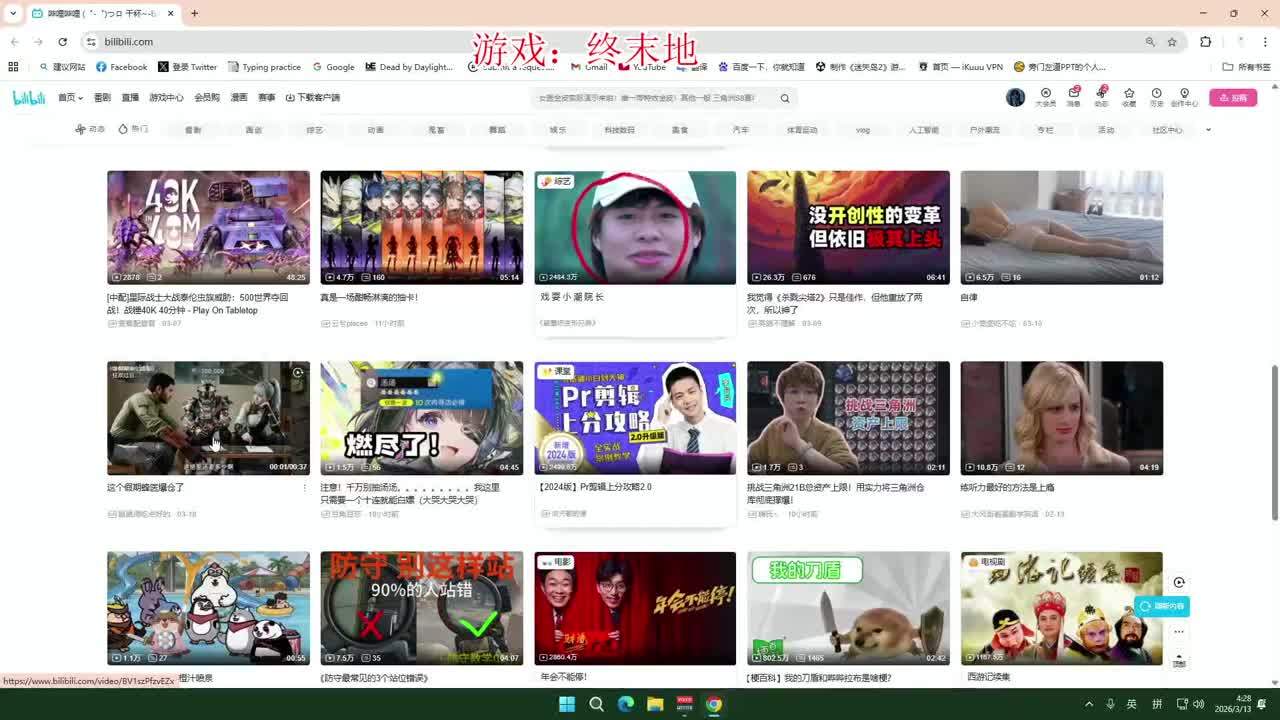Reload the page with the browser refresh icon

62,42
